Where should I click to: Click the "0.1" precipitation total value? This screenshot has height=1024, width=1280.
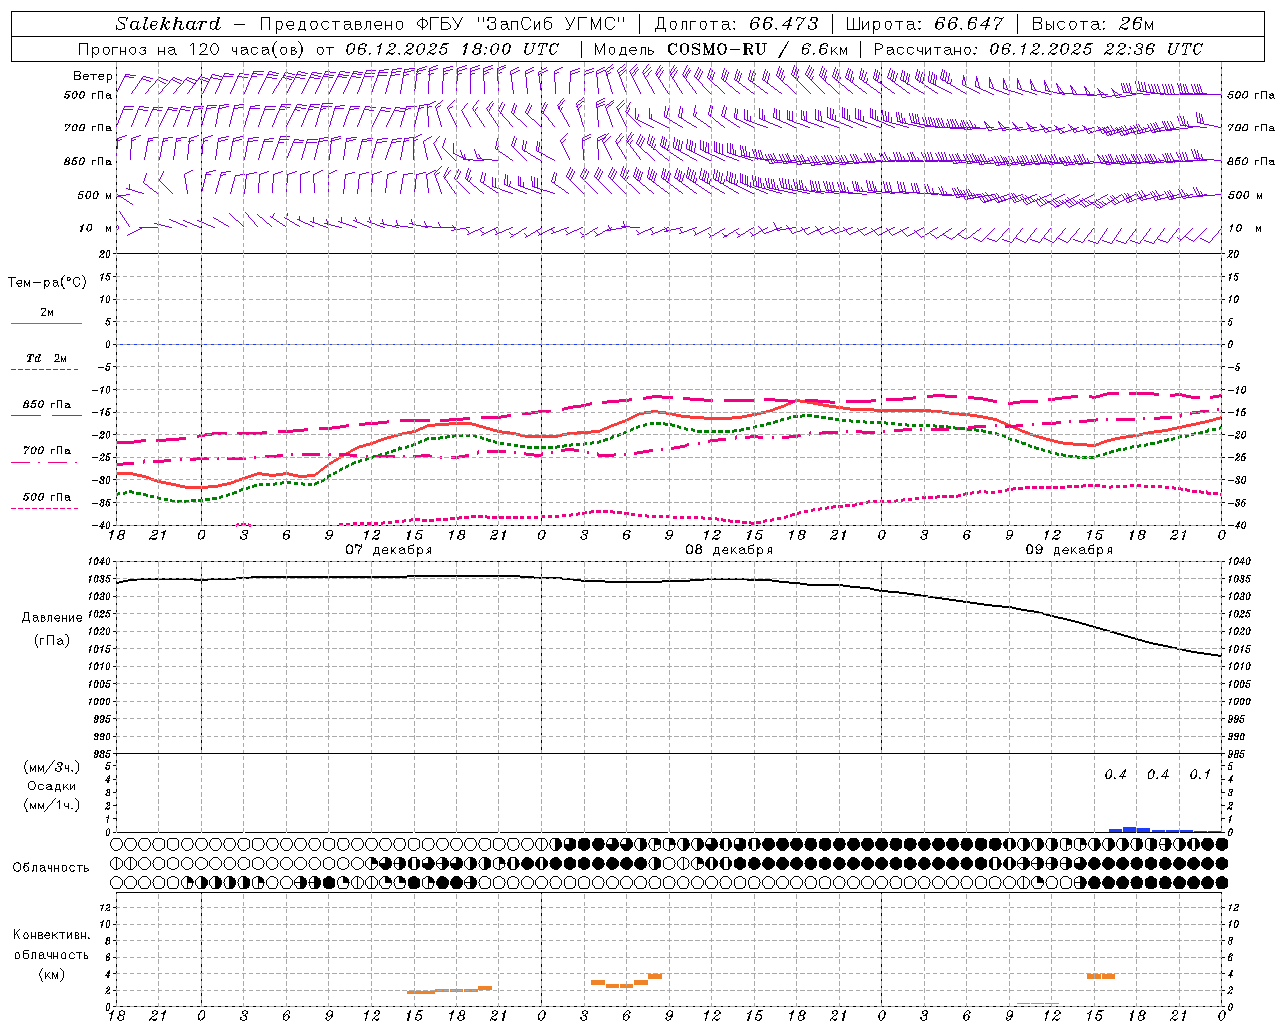coord(1200,775)
